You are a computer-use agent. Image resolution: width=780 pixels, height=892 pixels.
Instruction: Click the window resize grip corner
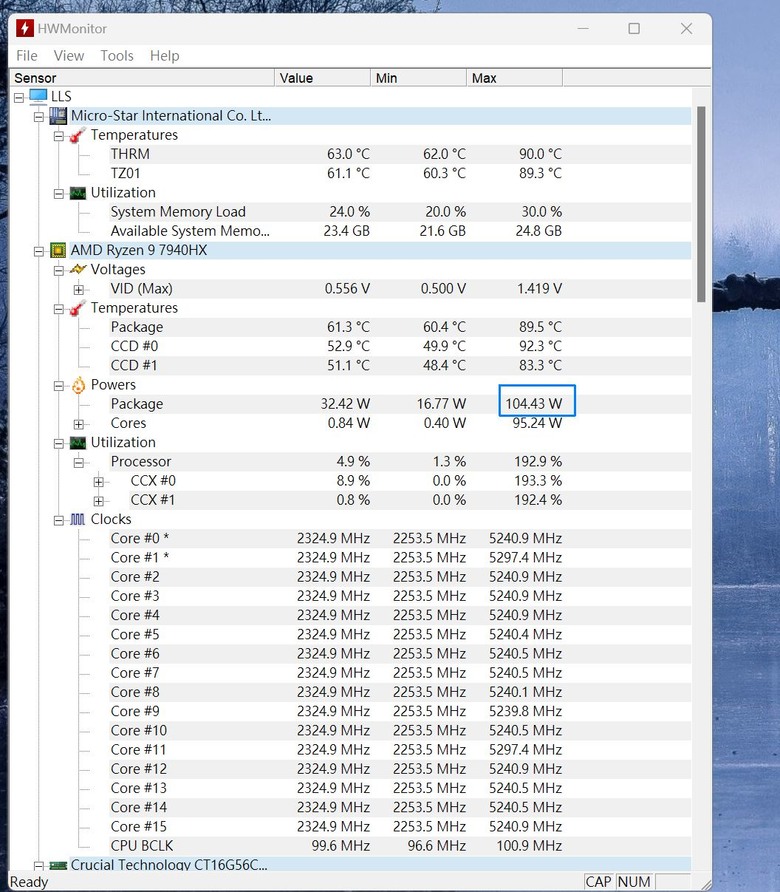pyautogui.click(x=705, y=885)
